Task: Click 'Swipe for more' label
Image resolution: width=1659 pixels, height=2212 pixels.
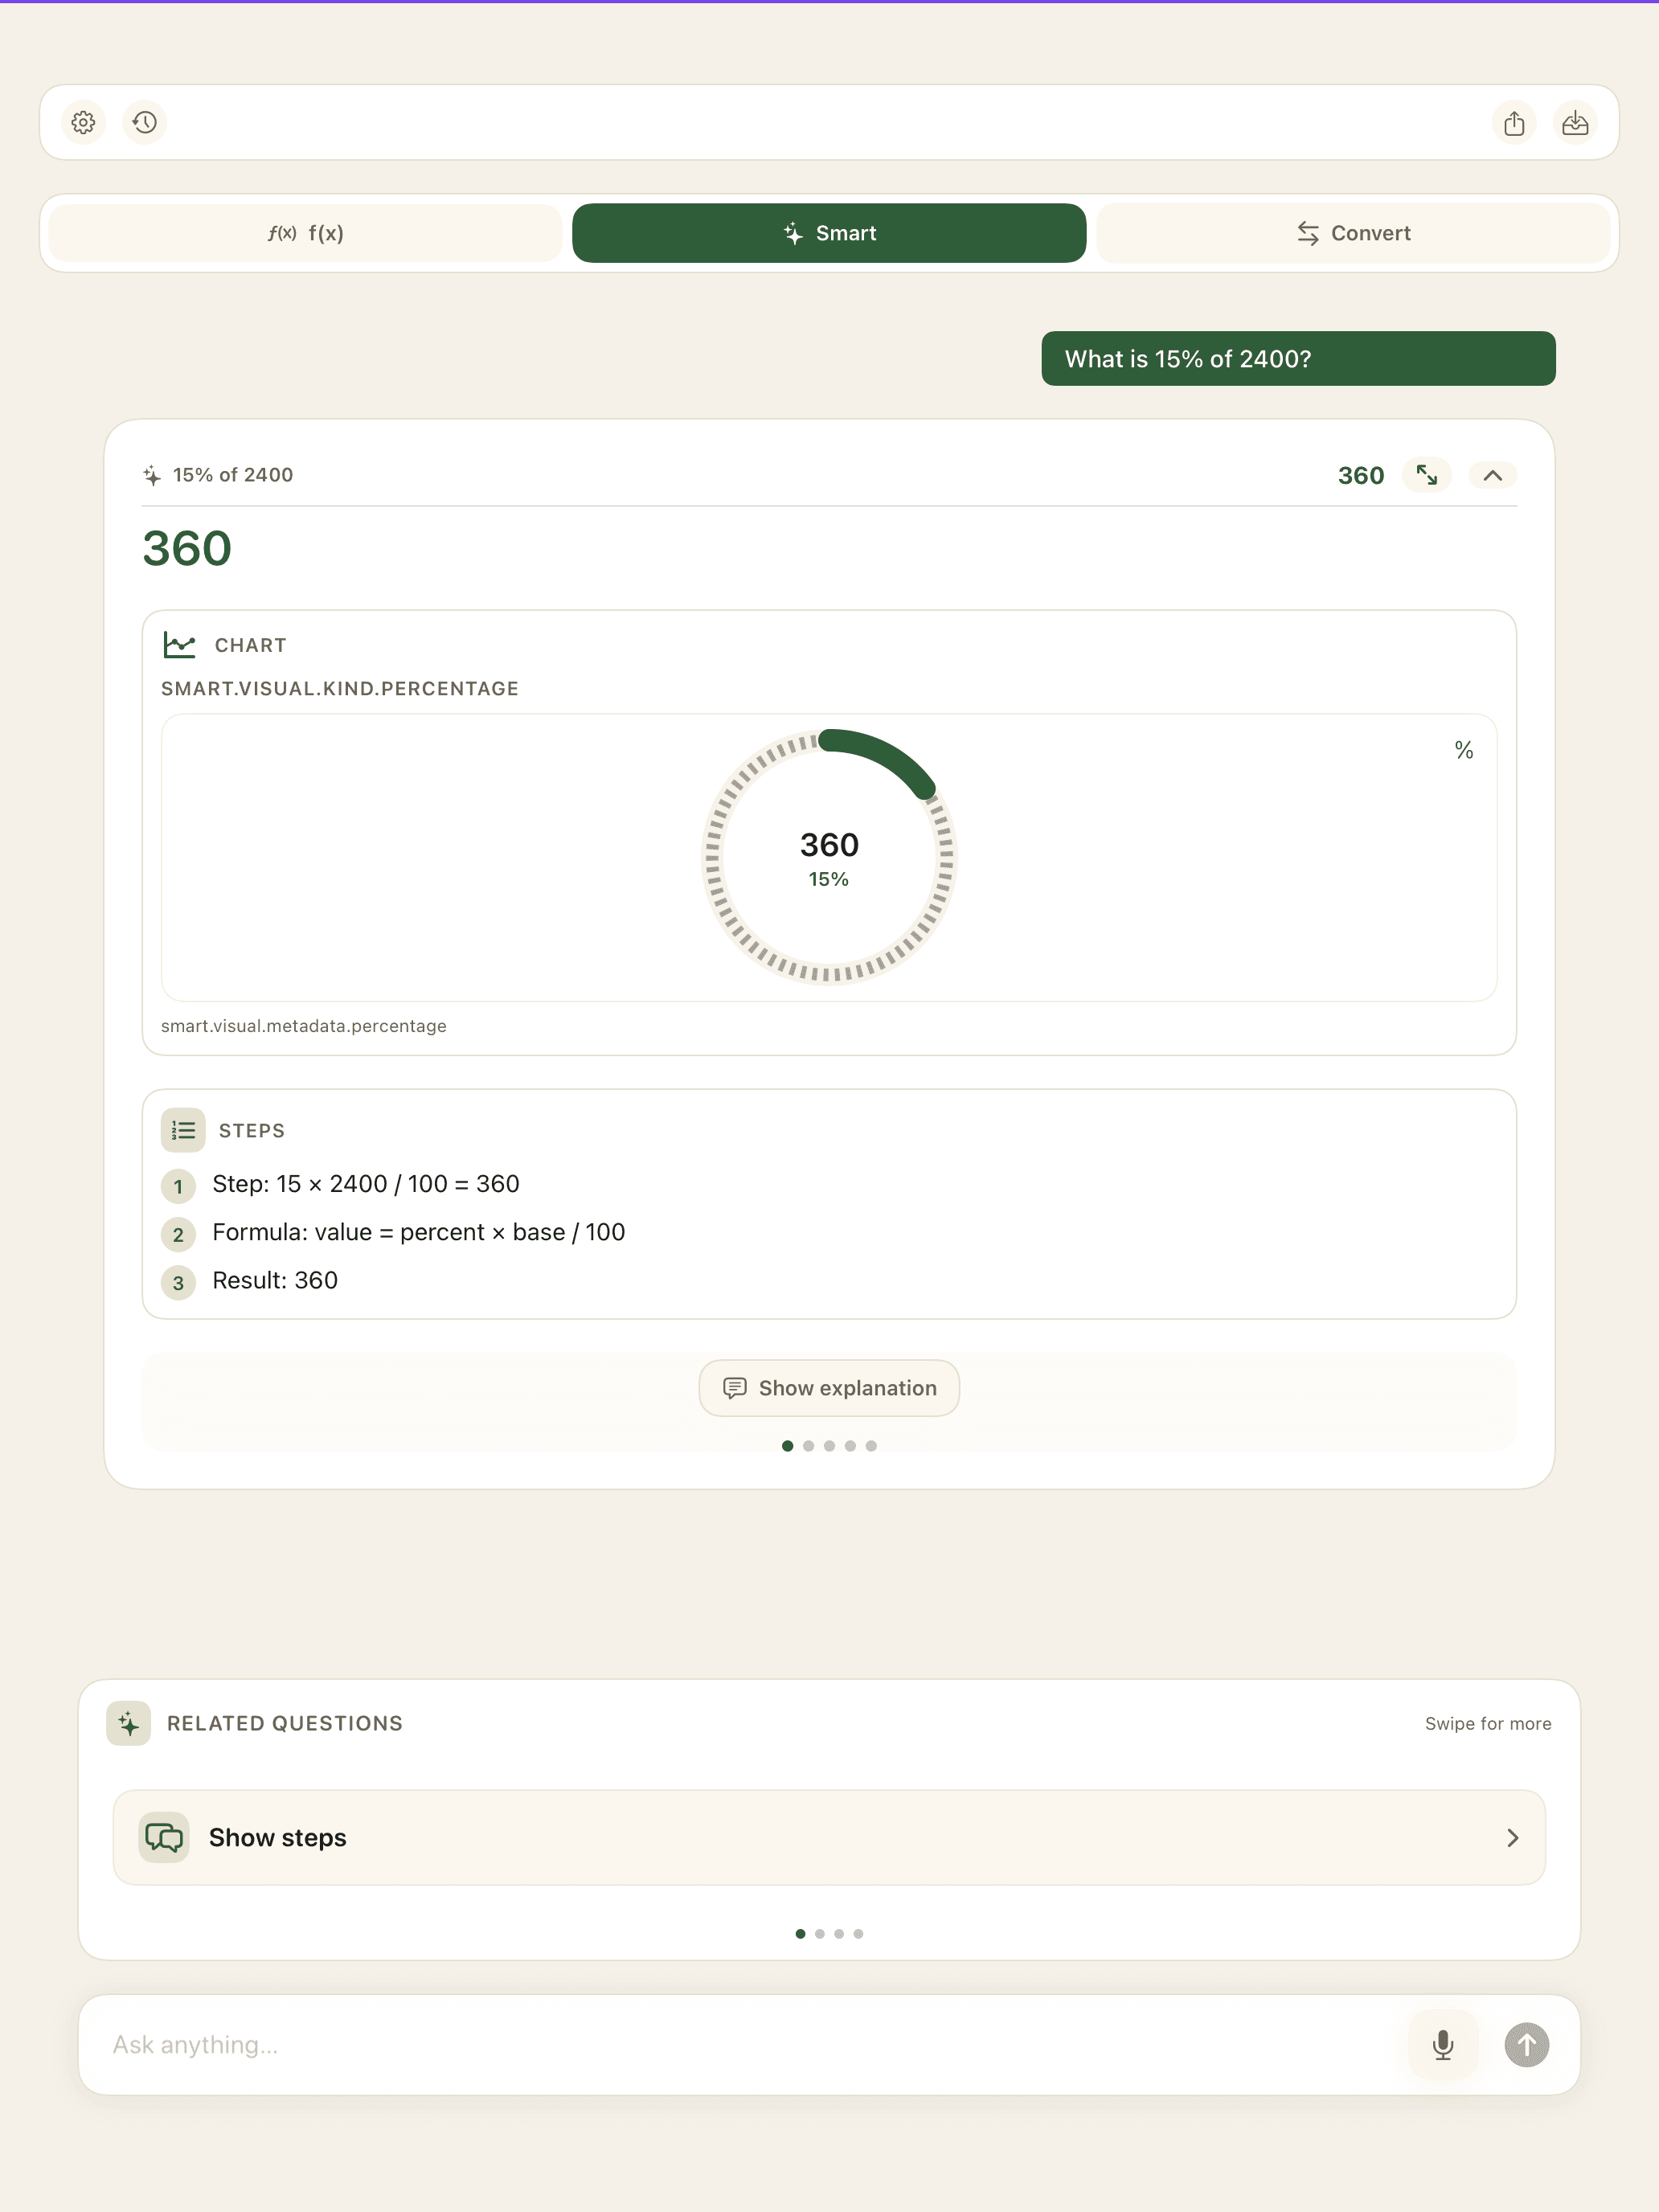Action: 1488,1724
